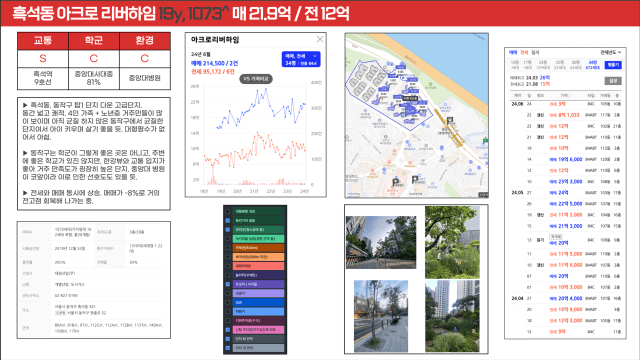Click the blue button beside pyeong sizes
The width and height of the screenshot is (640, 360).
pyautogui.click(x=613, y=65)
